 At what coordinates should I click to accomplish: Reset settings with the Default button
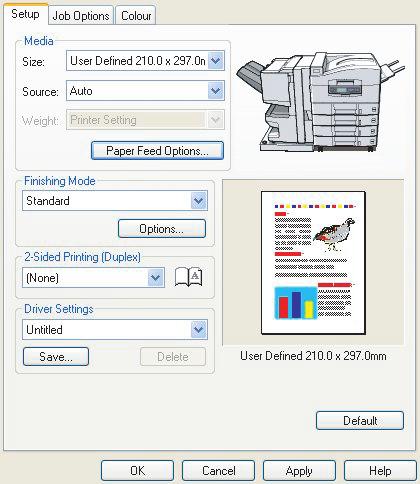coord(360,421)
